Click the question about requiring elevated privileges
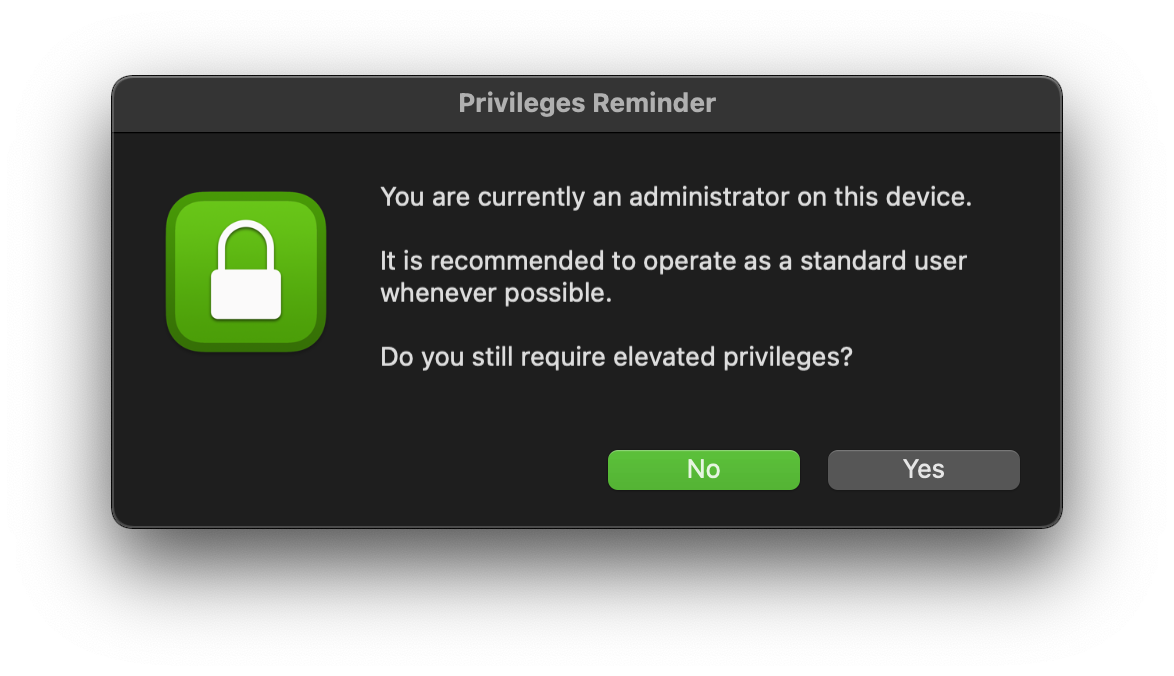Screen dimensions: 1174x676 click(615, 357)
